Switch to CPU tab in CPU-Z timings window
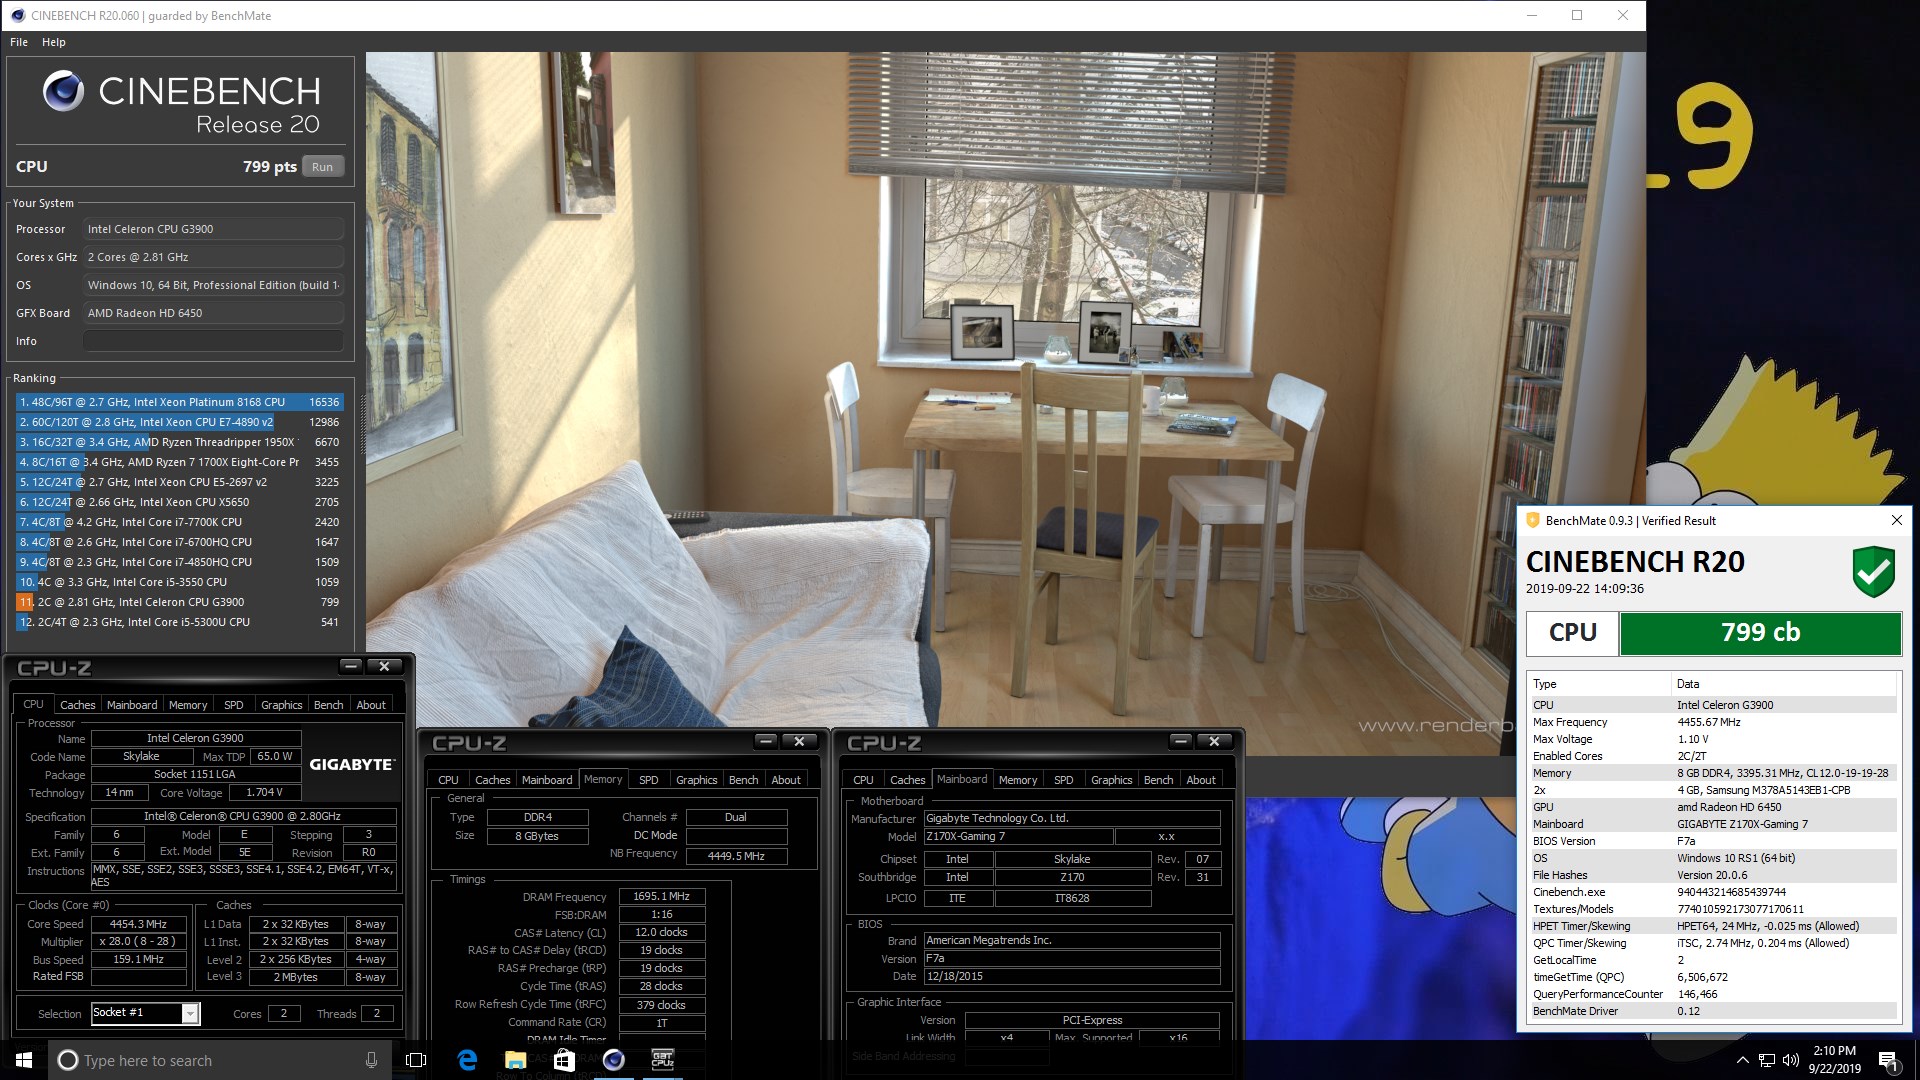1920x1080 pixels. point(448,780)
